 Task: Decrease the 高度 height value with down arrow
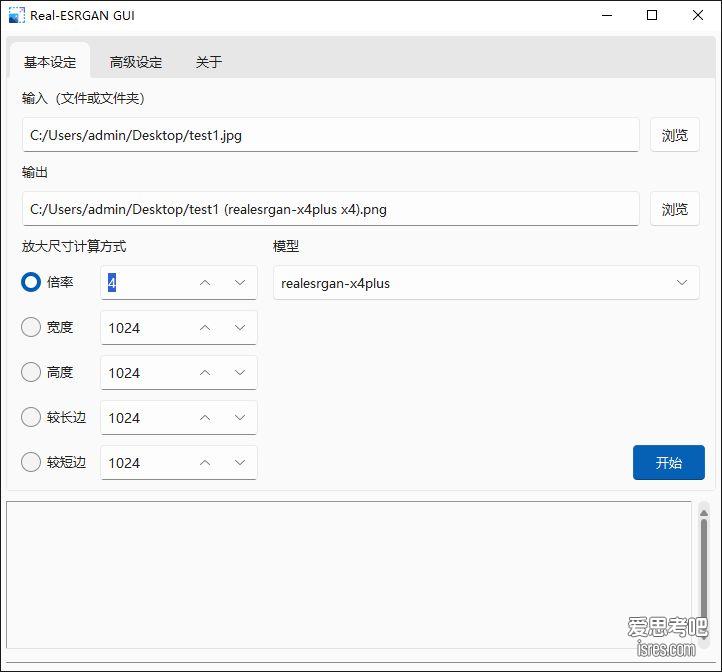(240, 373)
